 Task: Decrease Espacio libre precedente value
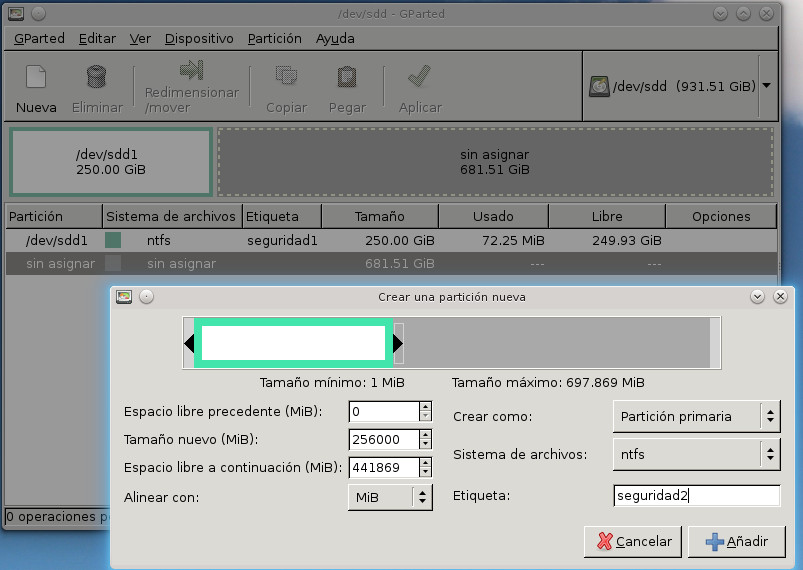pos(425,416)
